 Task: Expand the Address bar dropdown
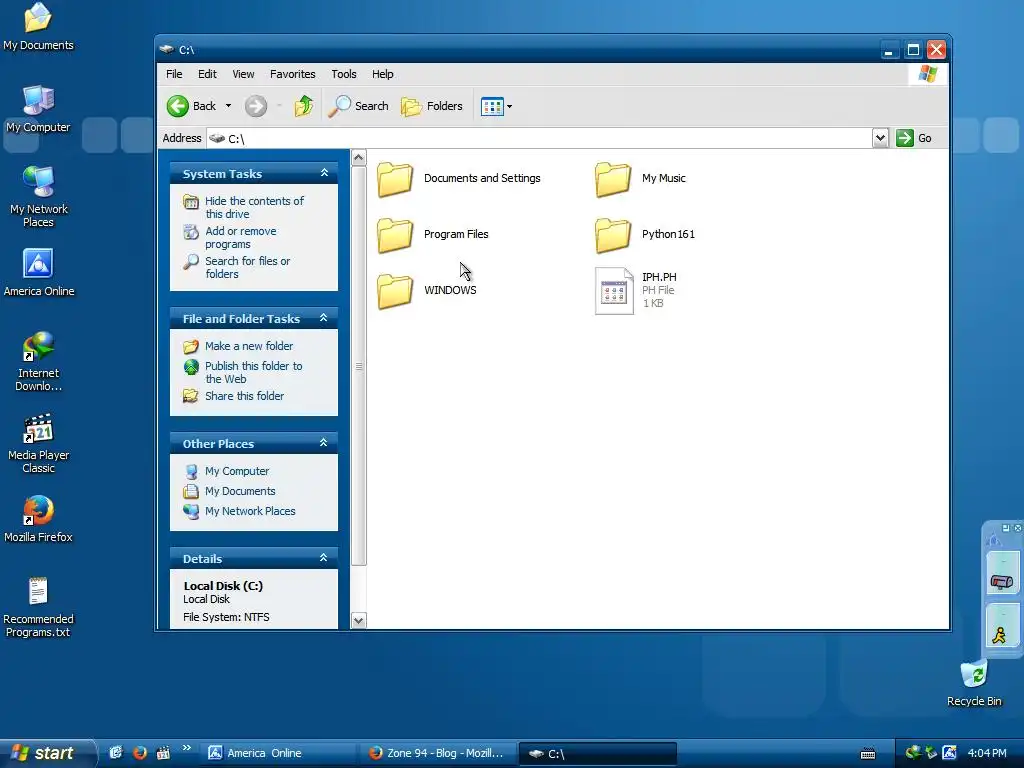(x=880, y=138)
